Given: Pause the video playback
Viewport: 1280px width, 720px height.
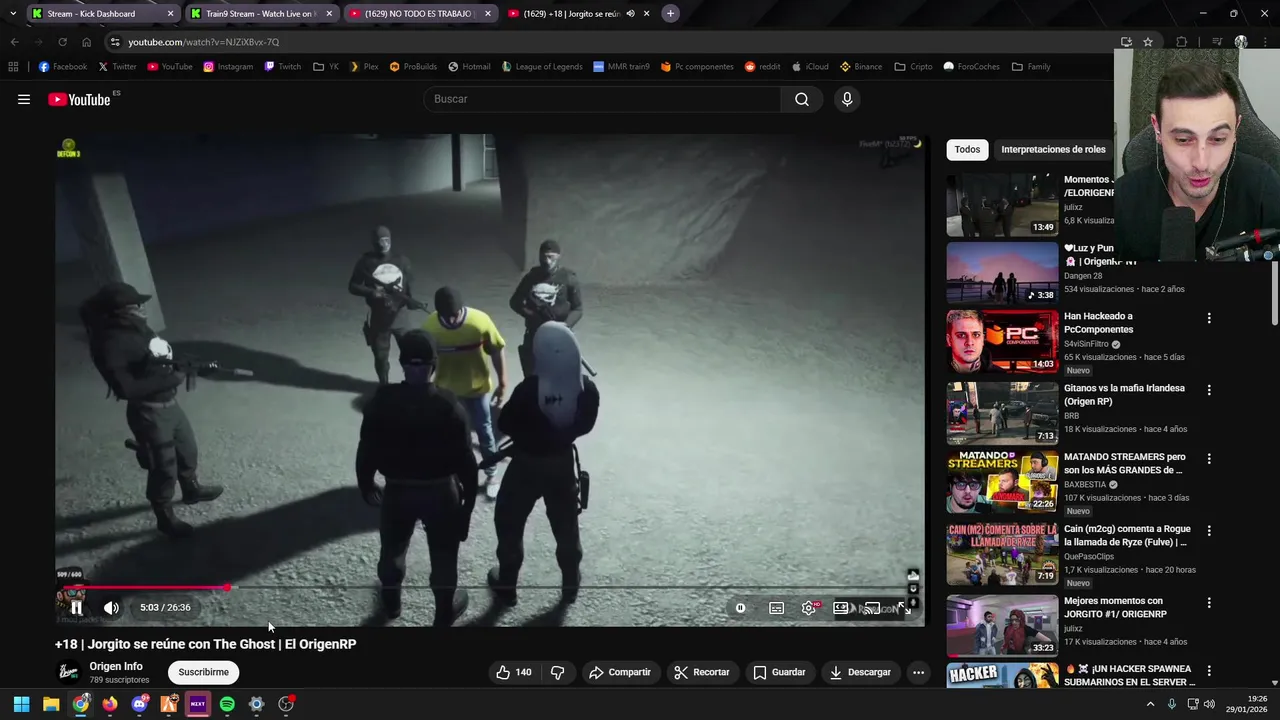Looking at the screenshot, I should (76, 607).
